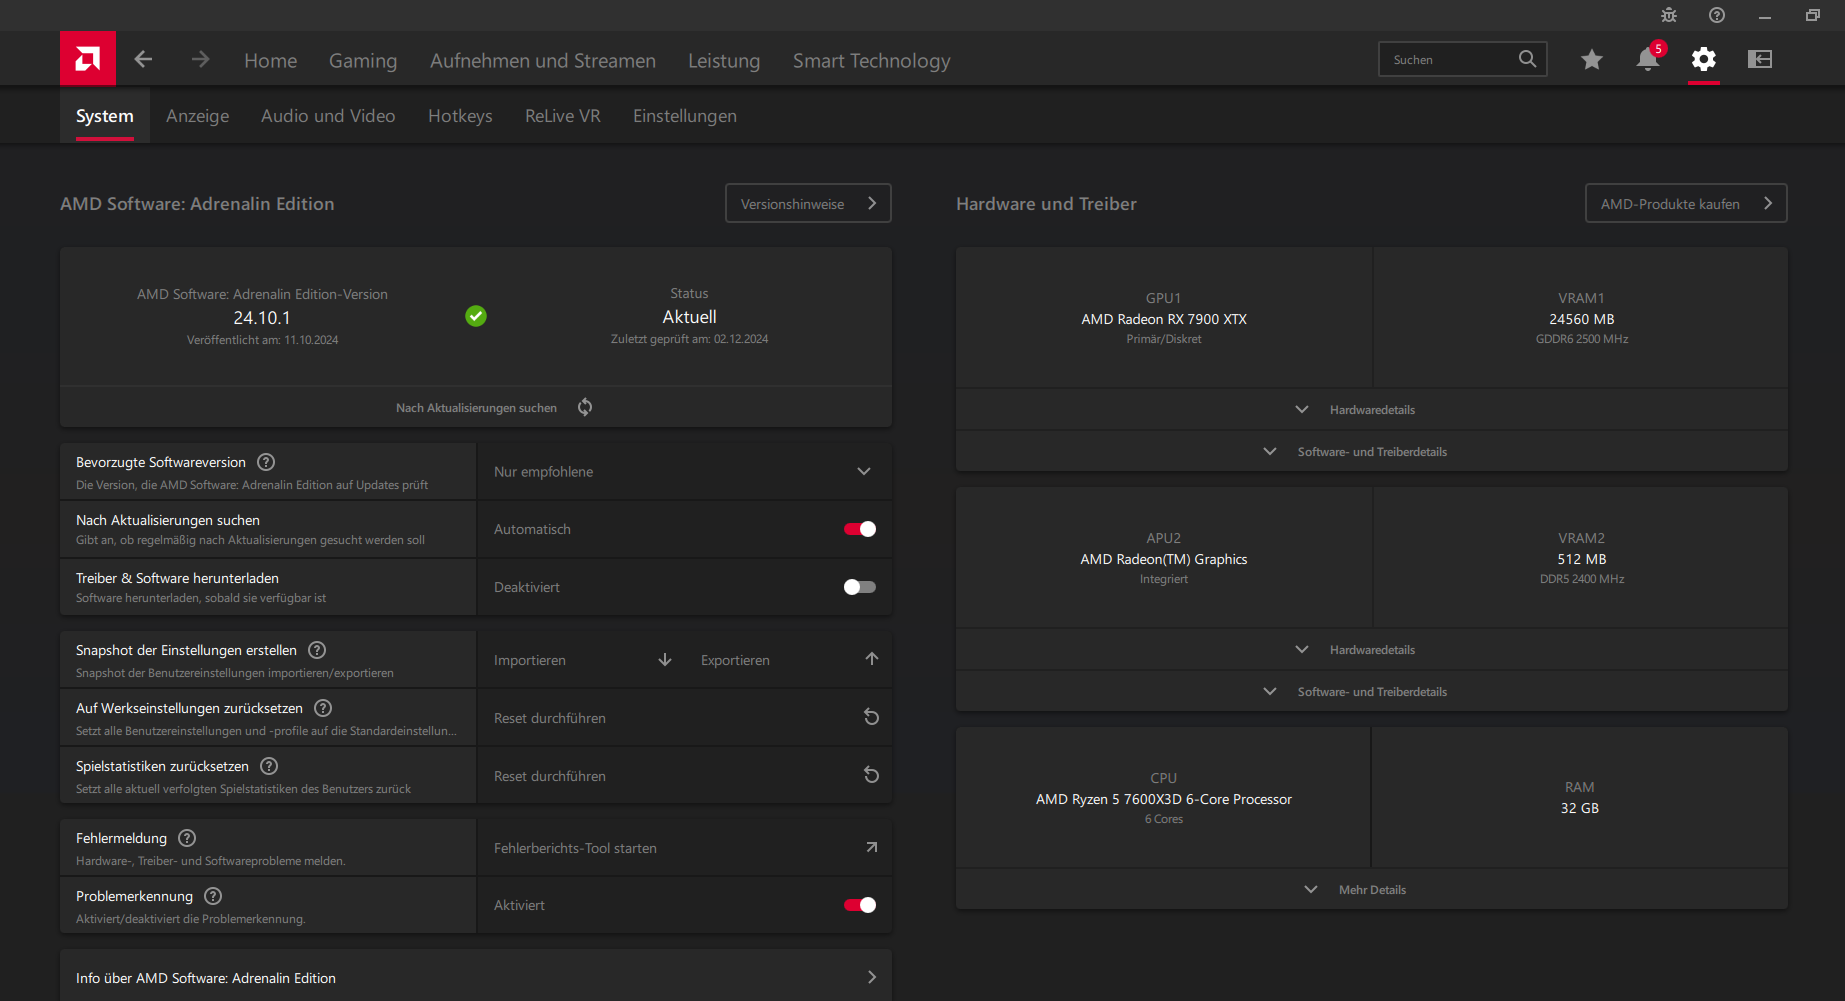Open favorites star icon

click(1592, 60)
